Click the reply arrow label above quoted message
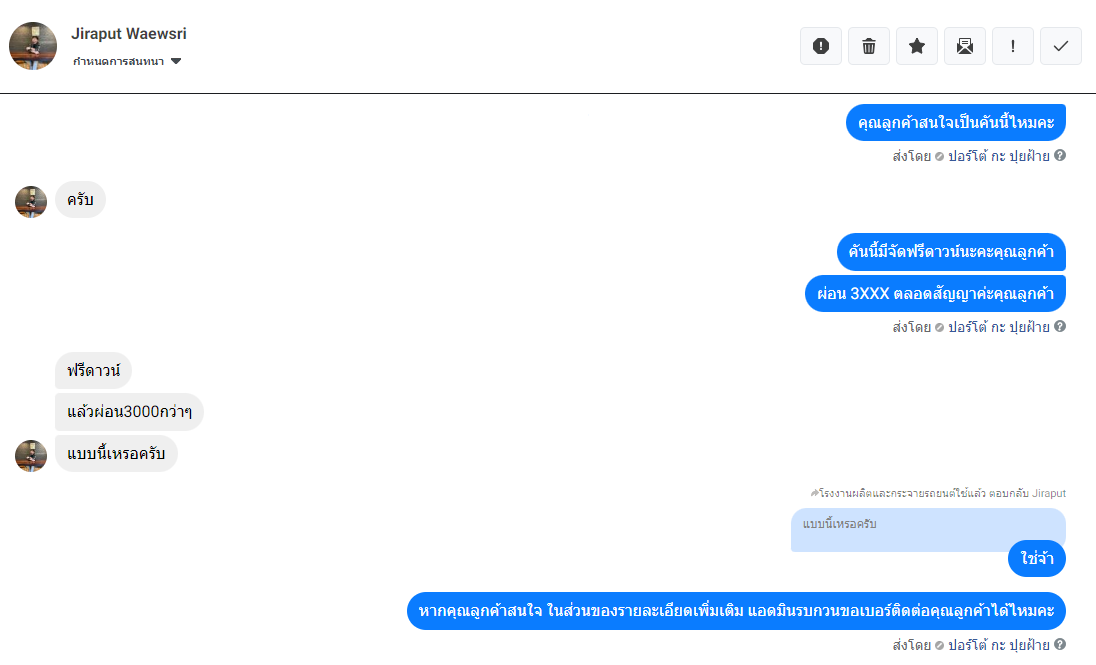The width and height of the screenshot is (1096, 665). 938,493
